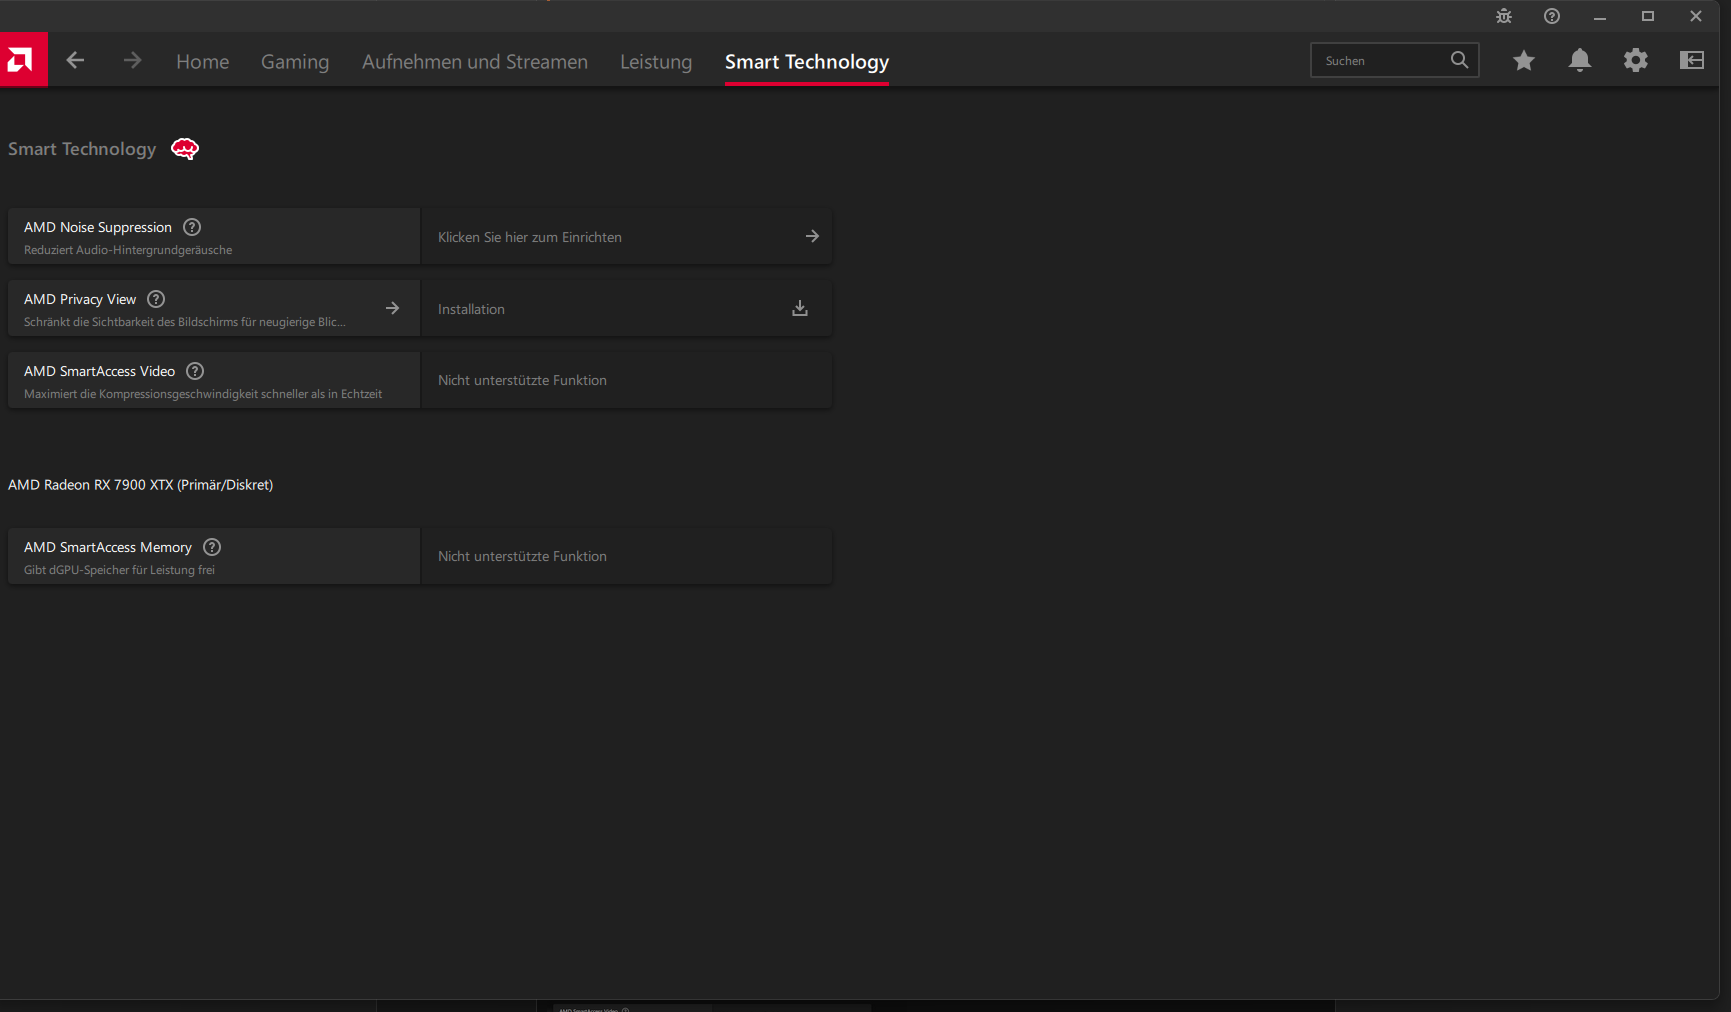Open the Home tab
The height and width of the screenshot is (1012, 1731).
tap(203, 62)
